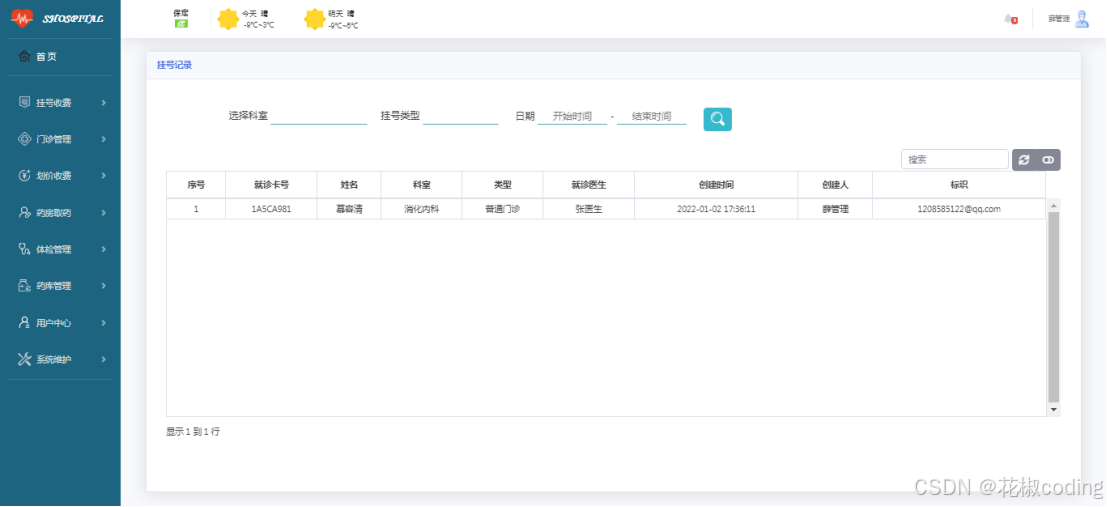
Task: Click the 1208585122@qq.com cell
Action: tap(959, 210)
